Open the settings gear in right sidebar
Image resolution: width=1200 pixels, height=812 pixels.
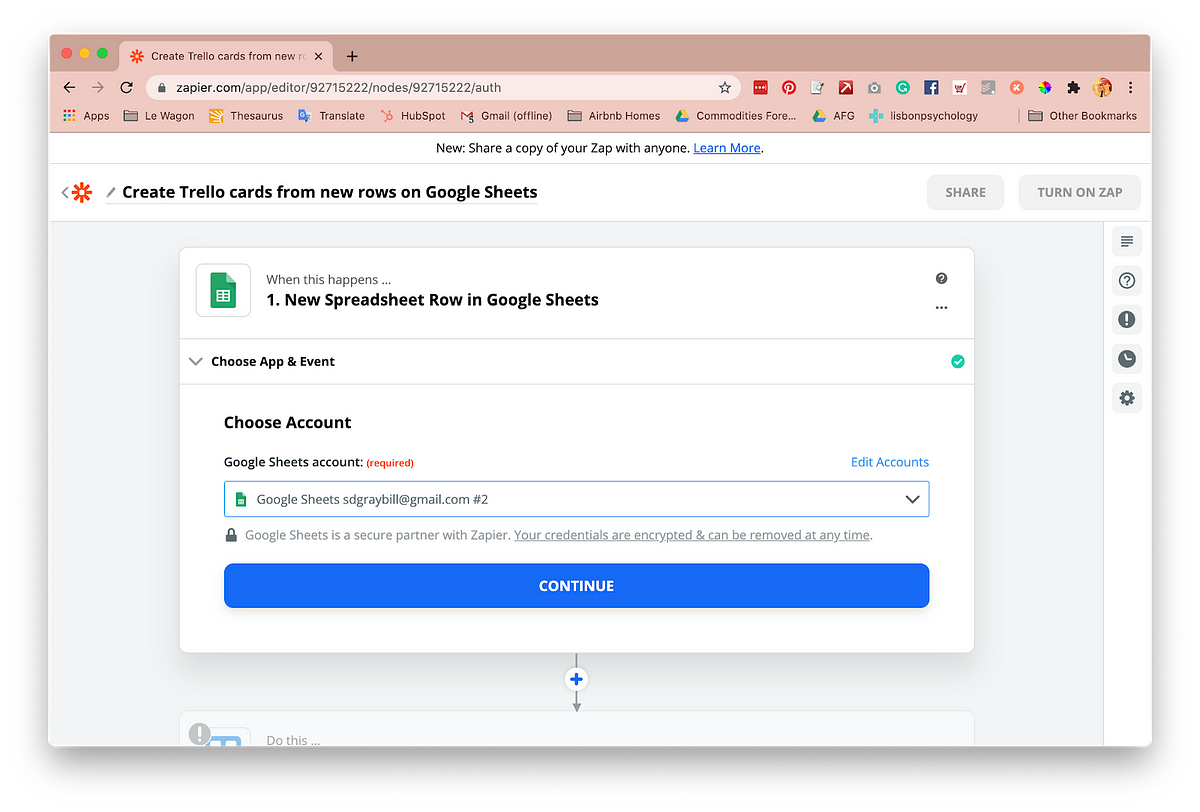point(1127,398)
